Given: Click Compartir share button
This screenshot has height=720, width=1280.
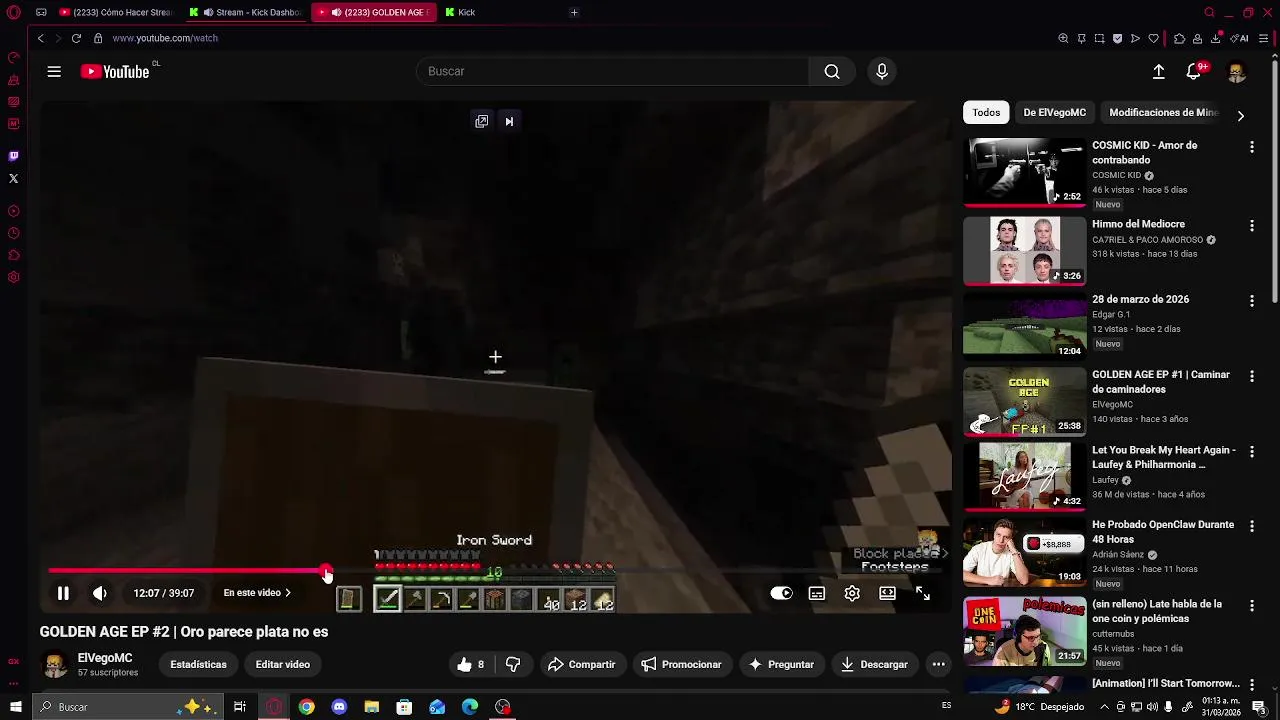Looking at the screenshot, I should coord(582,664).
